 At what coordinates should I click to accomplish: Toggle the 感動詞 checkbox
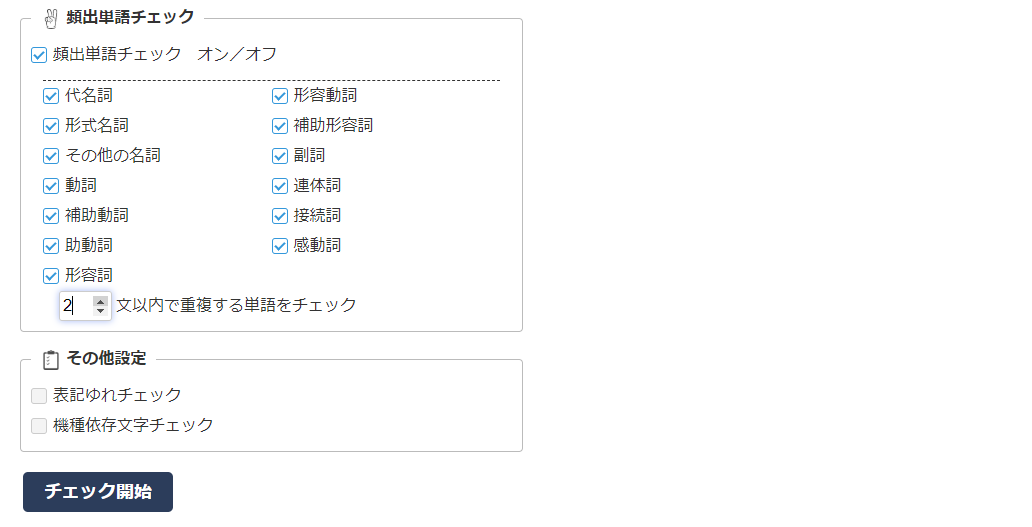[280, 246]
